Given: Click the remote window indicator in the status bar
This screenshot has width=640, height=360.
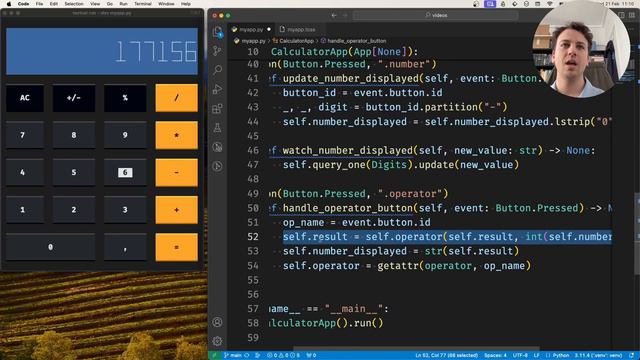Looking at the screenshot, I should tap(214, 356).
